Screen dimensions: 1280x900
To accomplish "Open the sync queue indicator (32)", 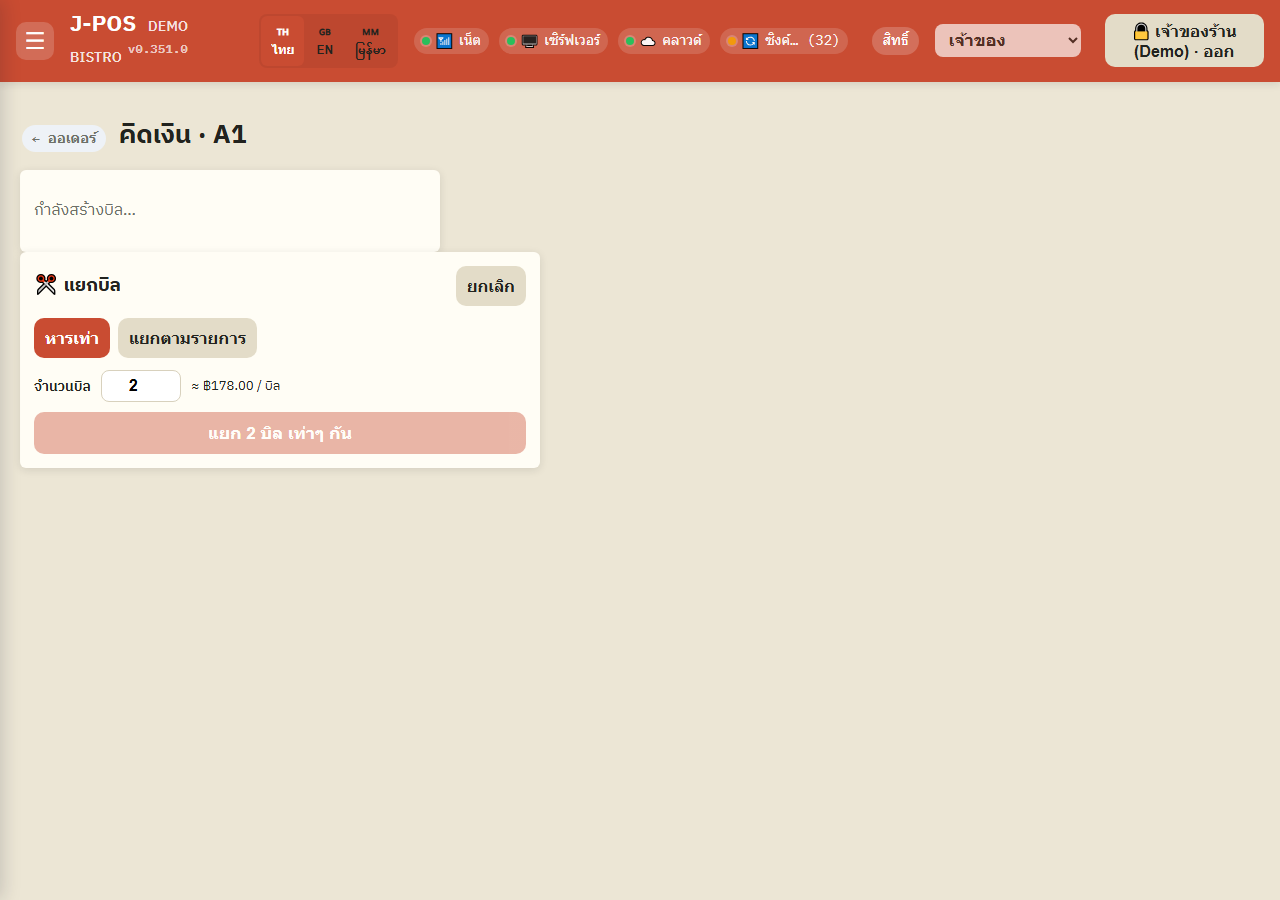I will tap(784, 41).
